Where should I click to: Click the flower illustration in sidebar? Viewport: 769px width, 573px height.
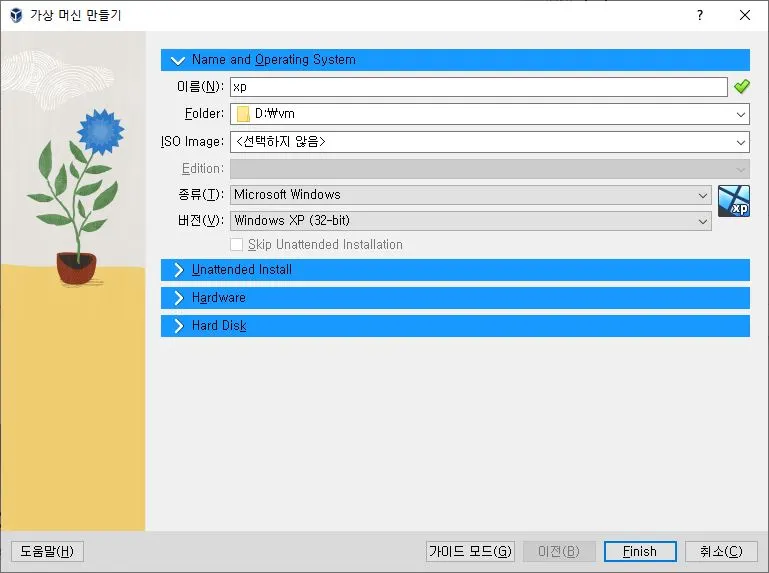[x=78, y=196]
